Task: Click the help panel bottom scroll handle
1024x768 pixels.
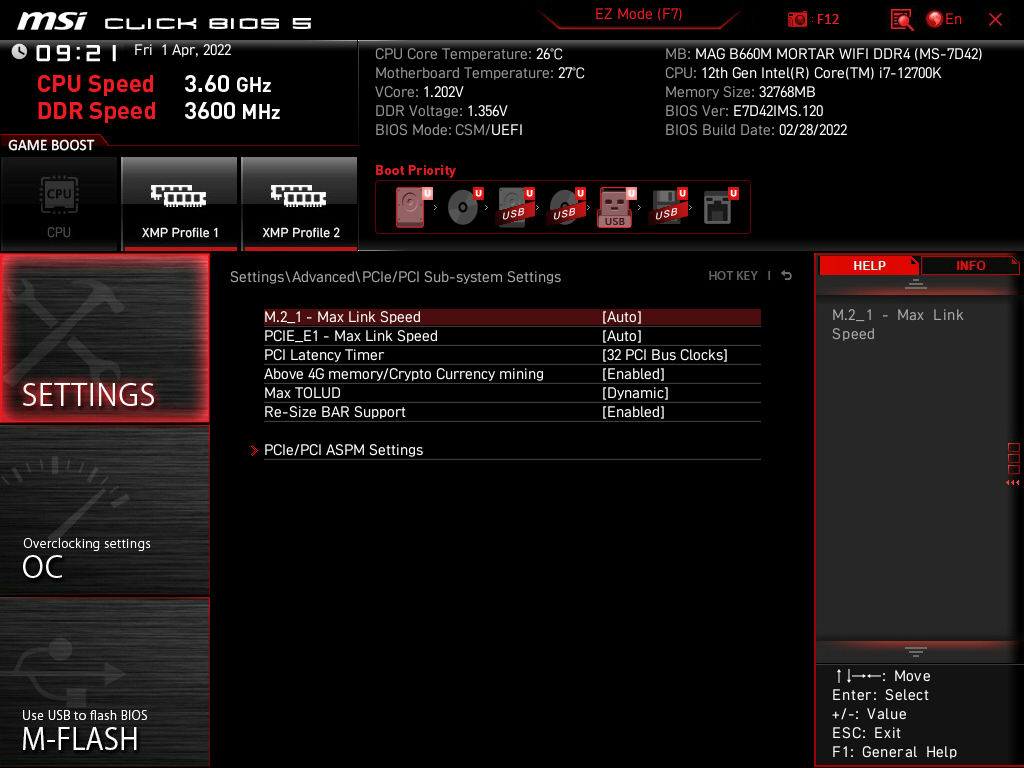Action: coord(916,651)
